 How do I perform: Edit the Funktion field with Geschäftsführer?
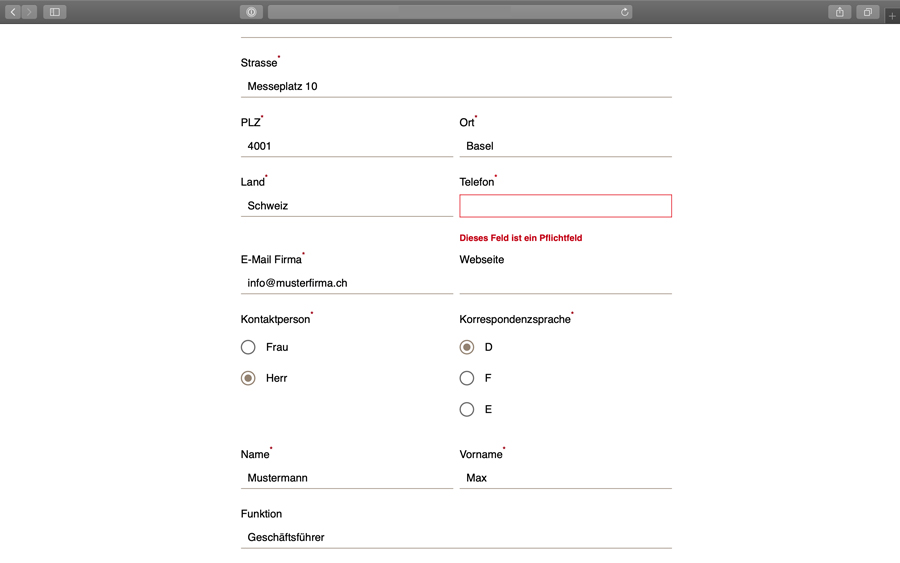(456, 537)
